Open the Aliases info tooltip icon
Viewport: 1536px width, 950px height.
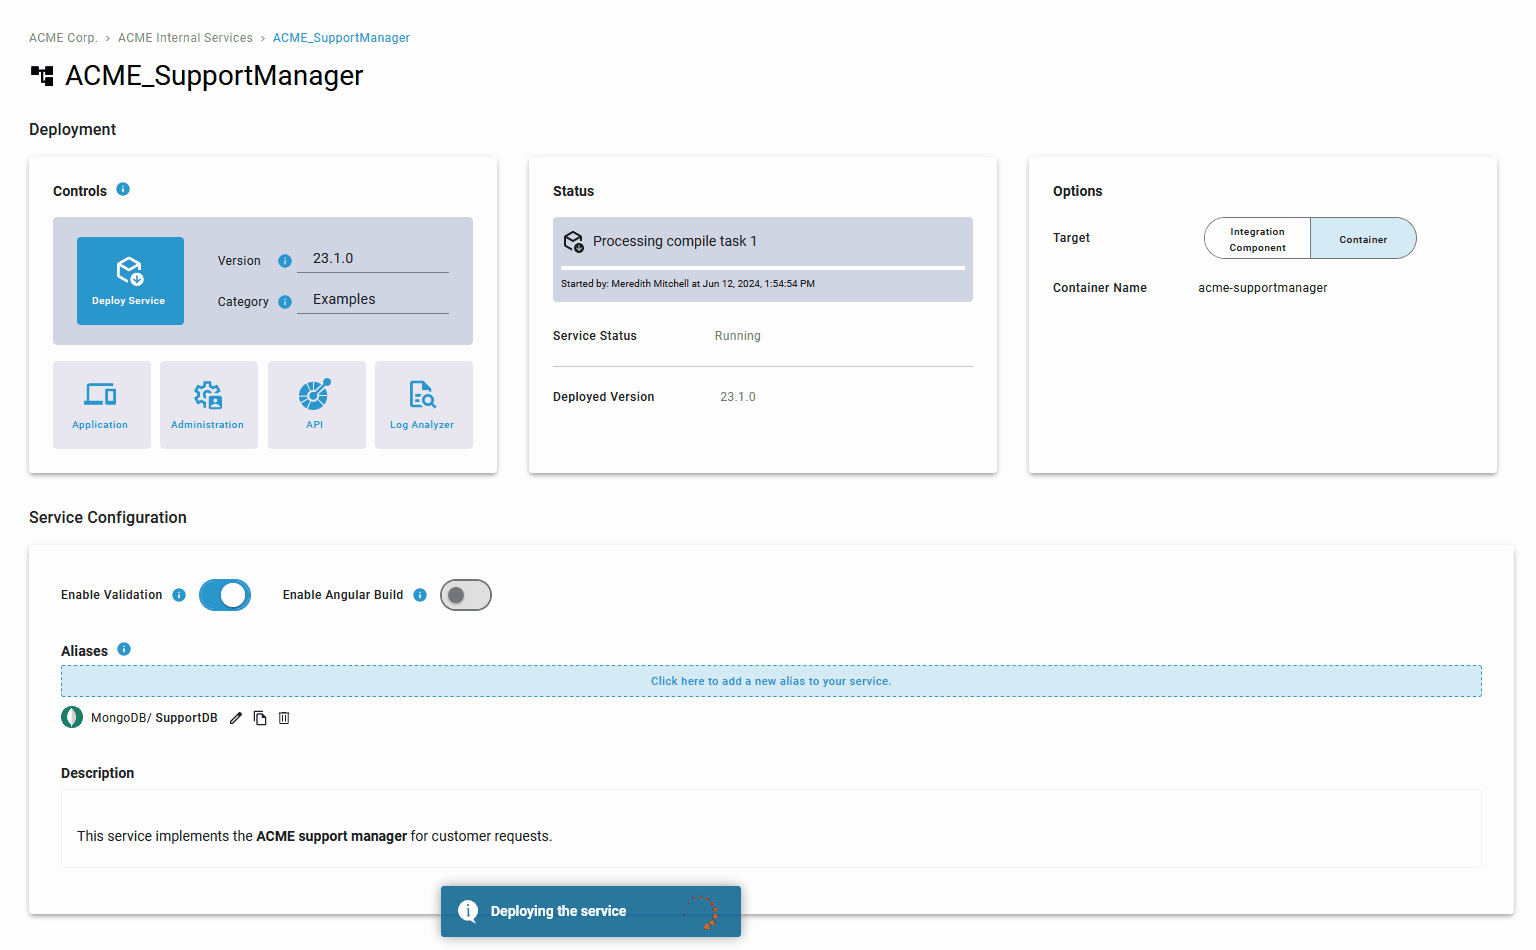click(x=124, y=649)
